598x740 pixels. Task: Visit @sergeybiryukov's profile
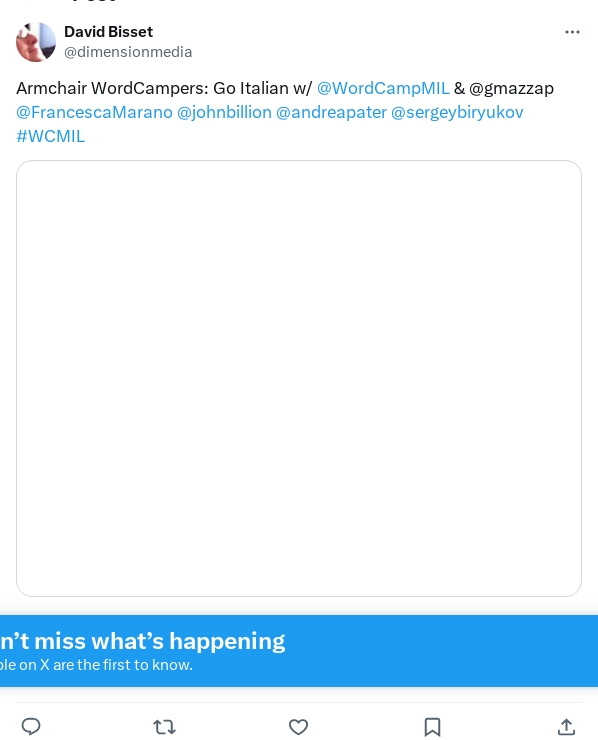tap(457, 112)
